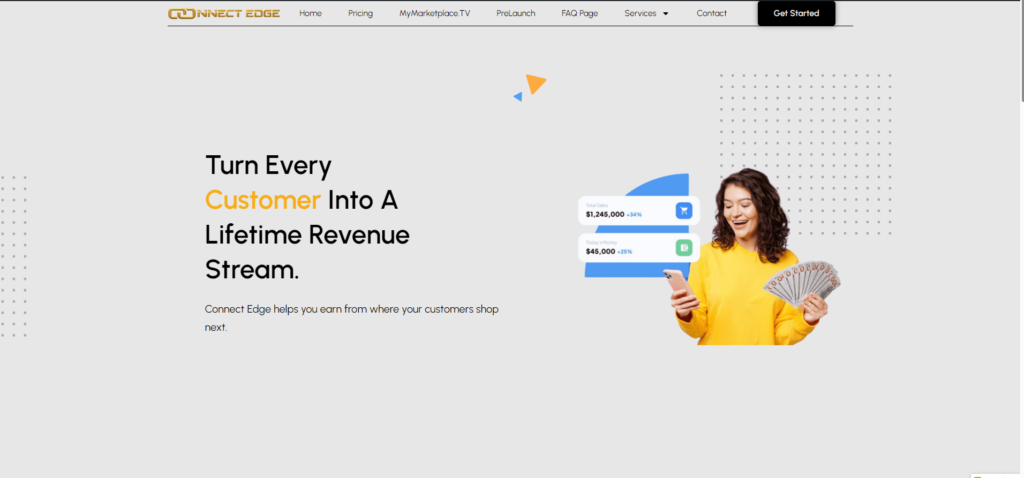Open MyMarketplace.TV from the navigation
The height and width of the screenshot is (478, 1024).
click(x=434, y=13)
